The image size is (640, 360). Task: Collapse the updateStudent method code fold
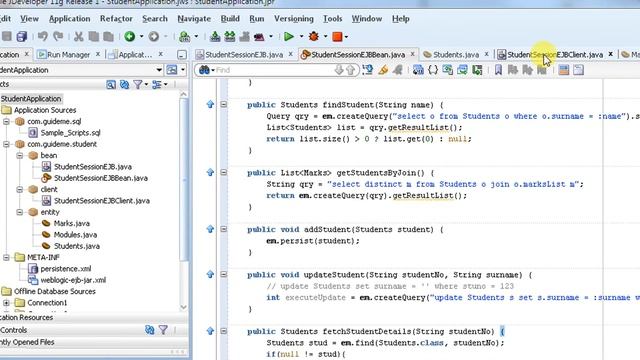224,274
